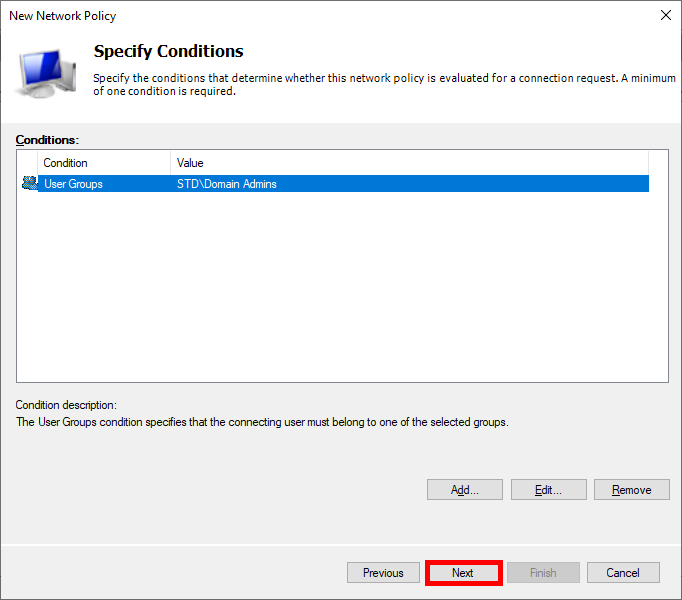
Task: Click the Specify Conditions heading
Action: [168, 51]
